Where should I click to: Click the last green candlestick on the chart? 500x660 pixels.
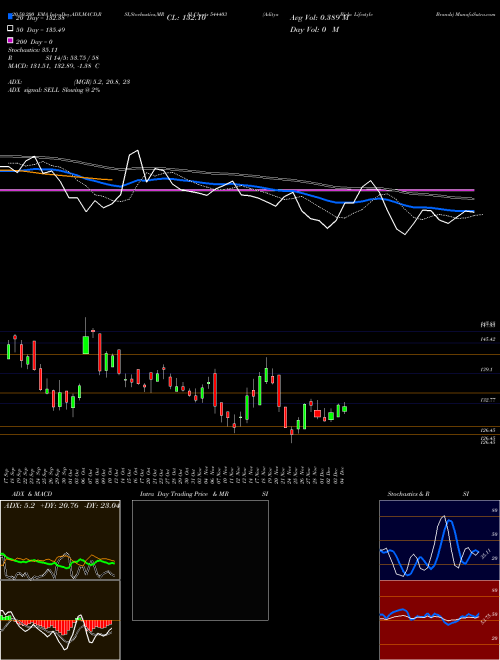344,408
